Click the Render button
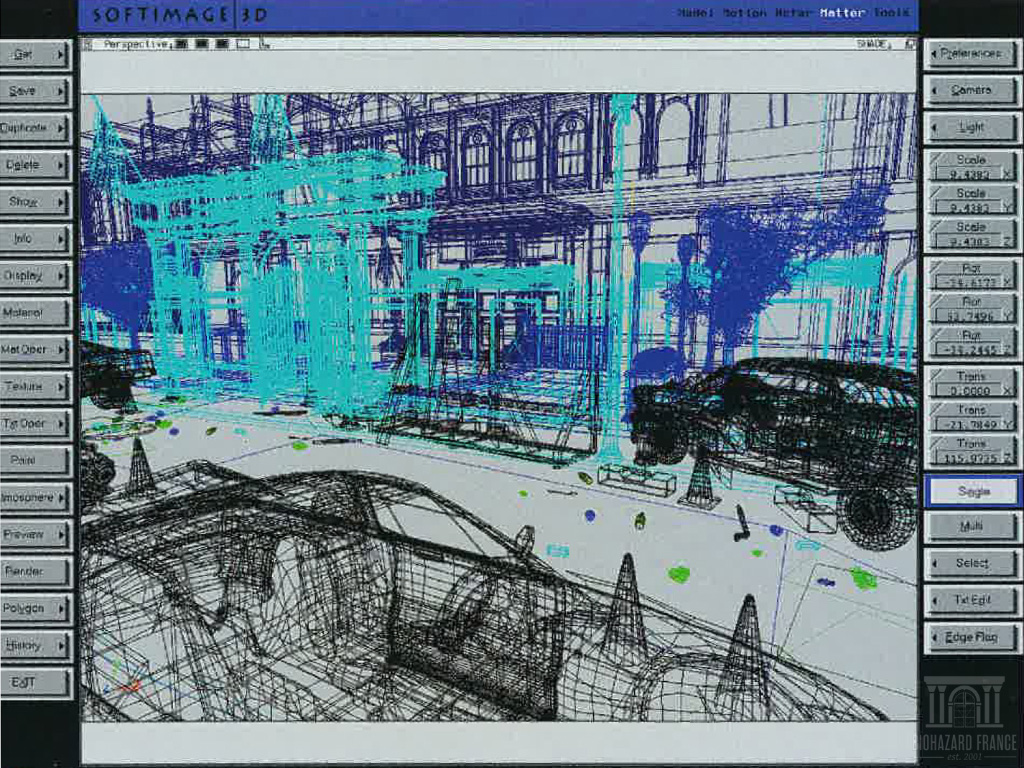This screenshot has height=768, width=1024. (x=35, y=571)
